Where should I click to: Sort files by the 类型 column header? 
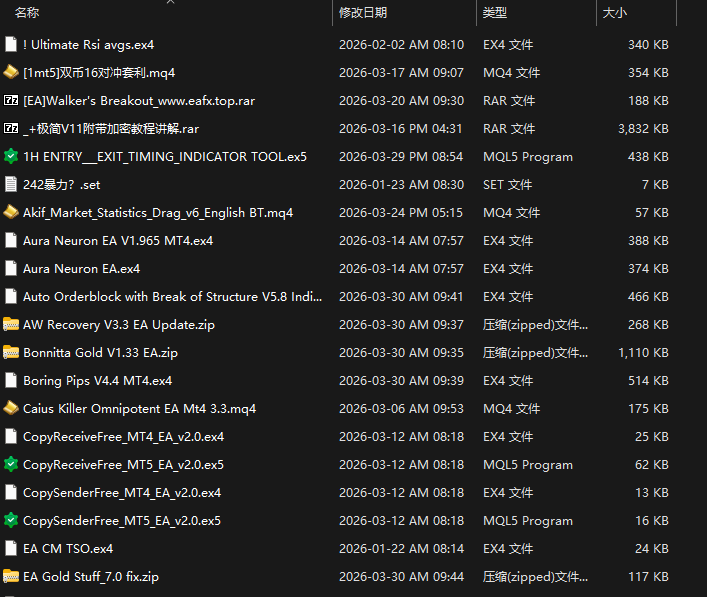pyautogui.click(x=495, y=13)
